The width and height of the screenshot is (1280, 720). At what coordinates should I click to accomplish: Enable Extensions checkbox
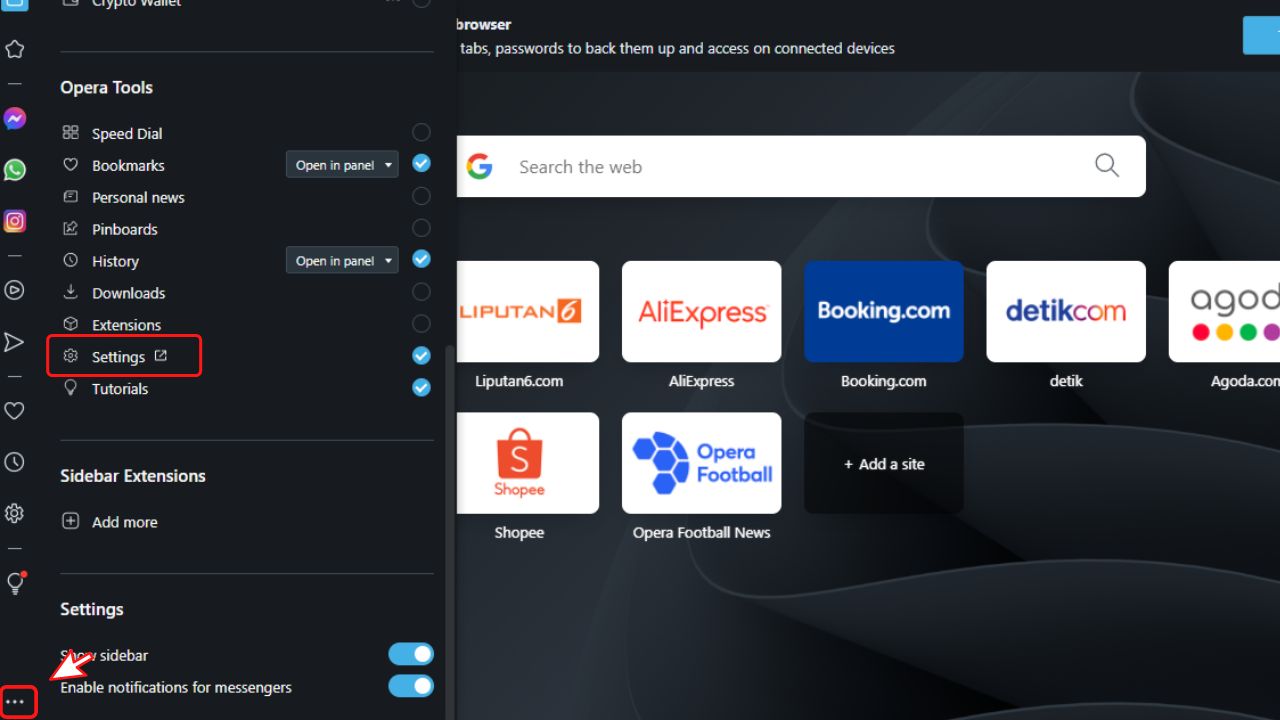click(421, 324)
